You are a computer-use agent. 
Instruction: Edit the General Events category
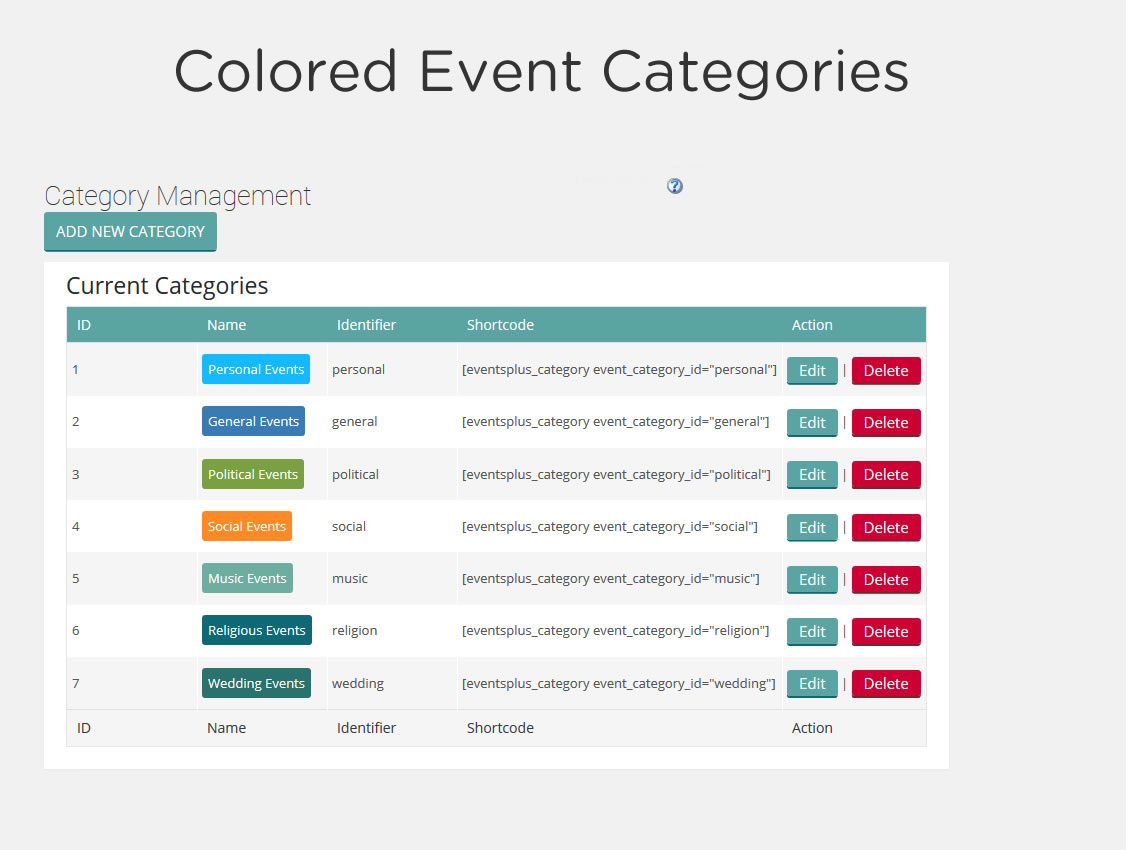(812, 422)
